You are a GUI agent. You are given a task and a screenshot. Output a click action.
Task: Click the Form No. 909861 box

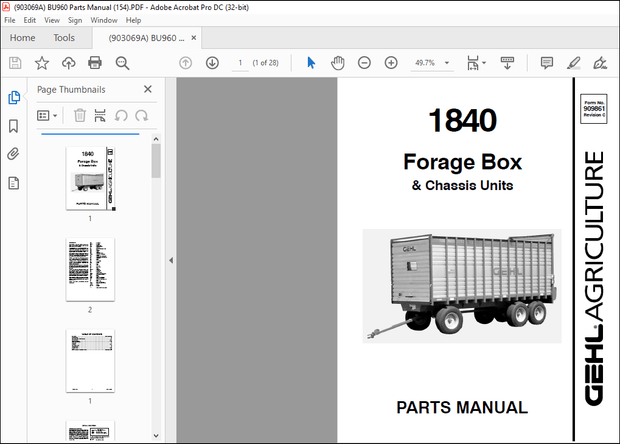tap(594, 109)
